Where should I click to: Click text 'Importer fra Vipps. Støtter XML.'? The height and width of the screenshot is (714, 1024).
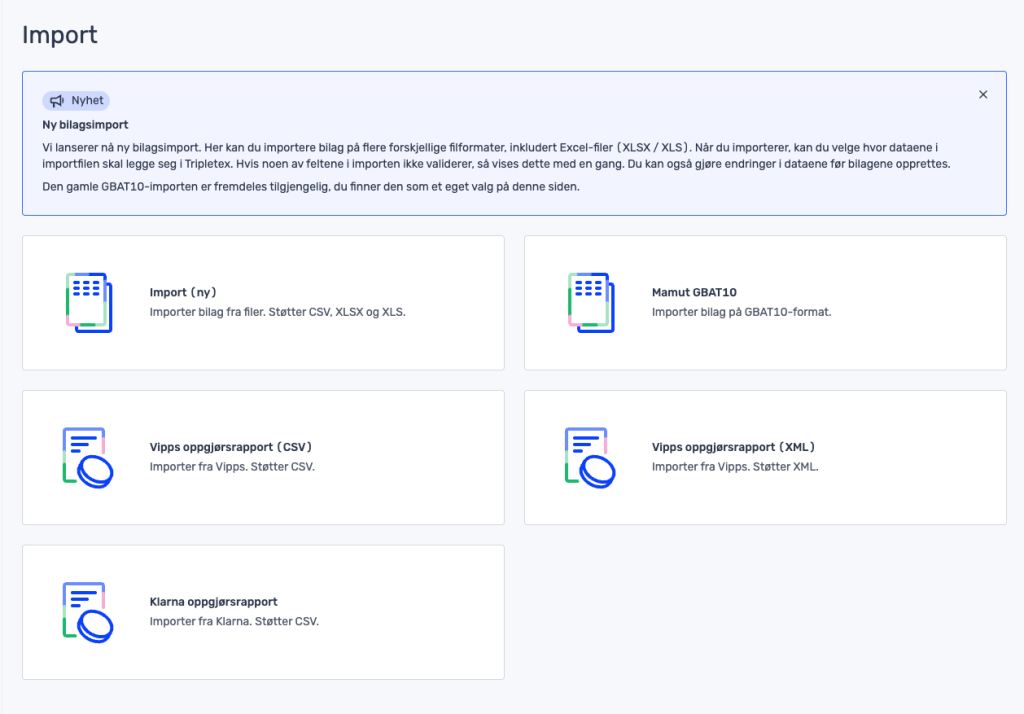735,467
